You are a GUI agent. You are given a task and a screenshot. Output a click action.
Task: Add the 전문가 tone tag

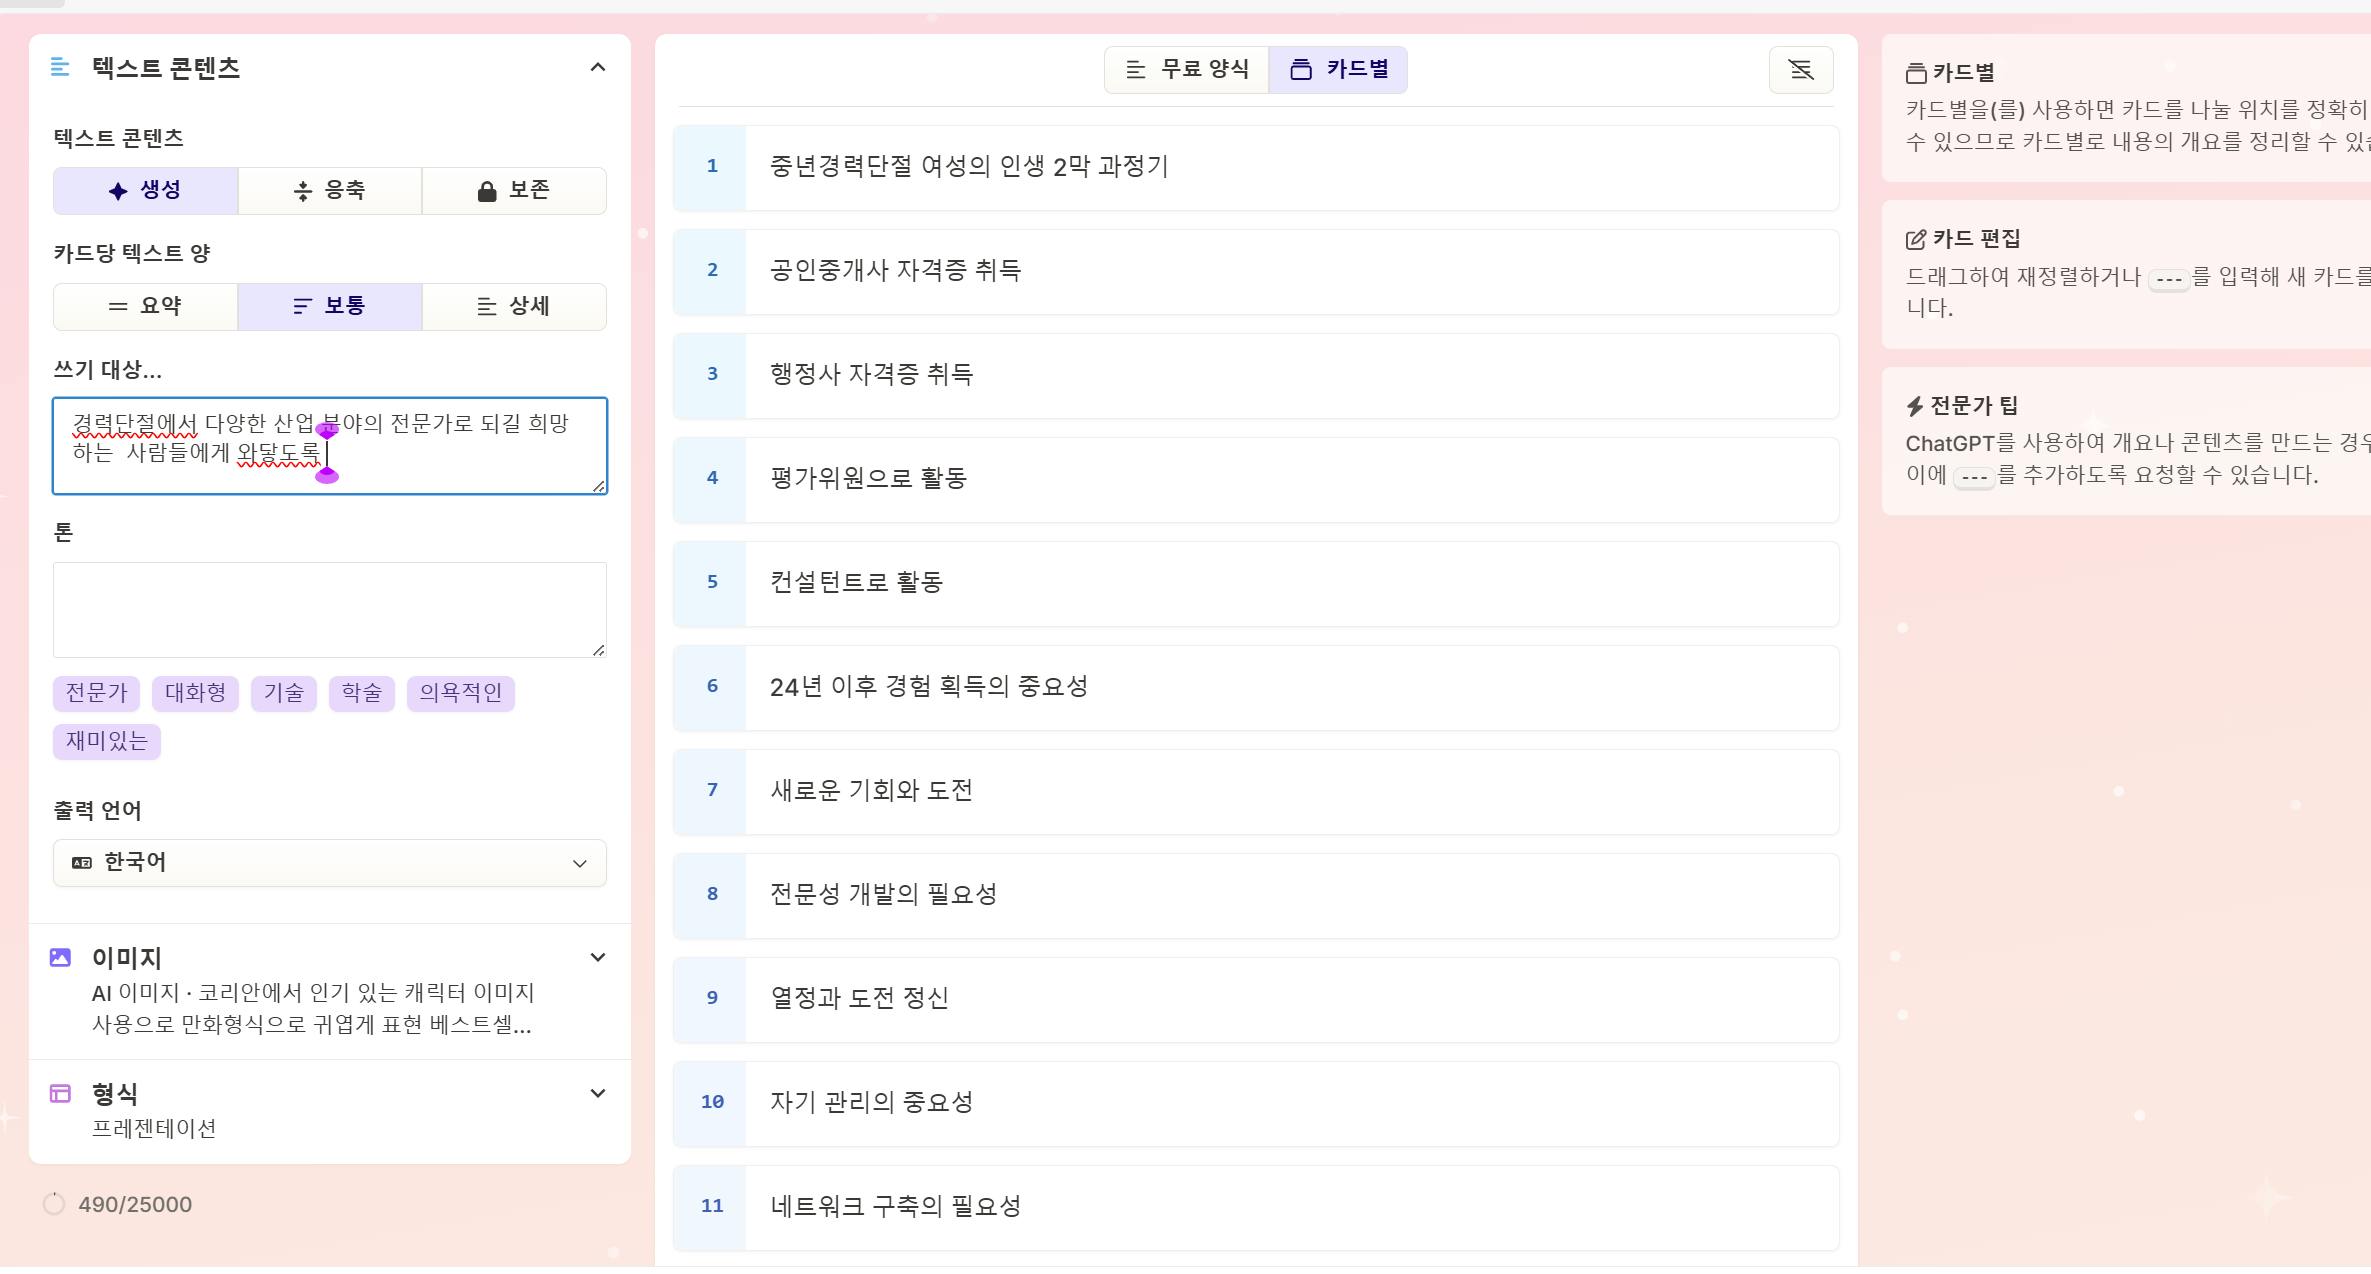[x=96, y=693]
